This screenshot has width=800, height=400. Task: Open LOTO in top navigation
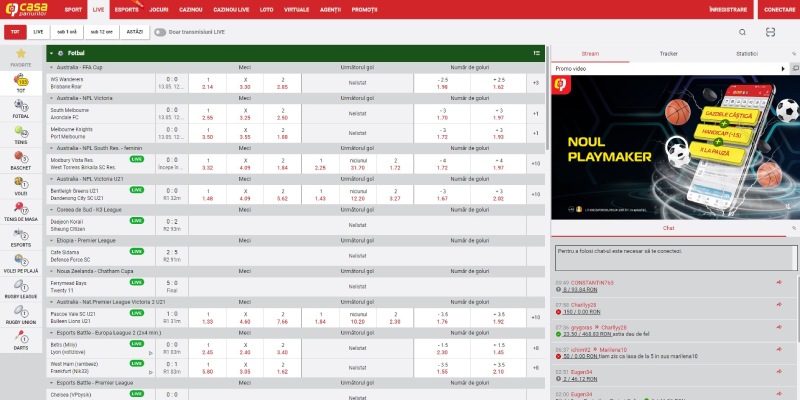(266, 10)
